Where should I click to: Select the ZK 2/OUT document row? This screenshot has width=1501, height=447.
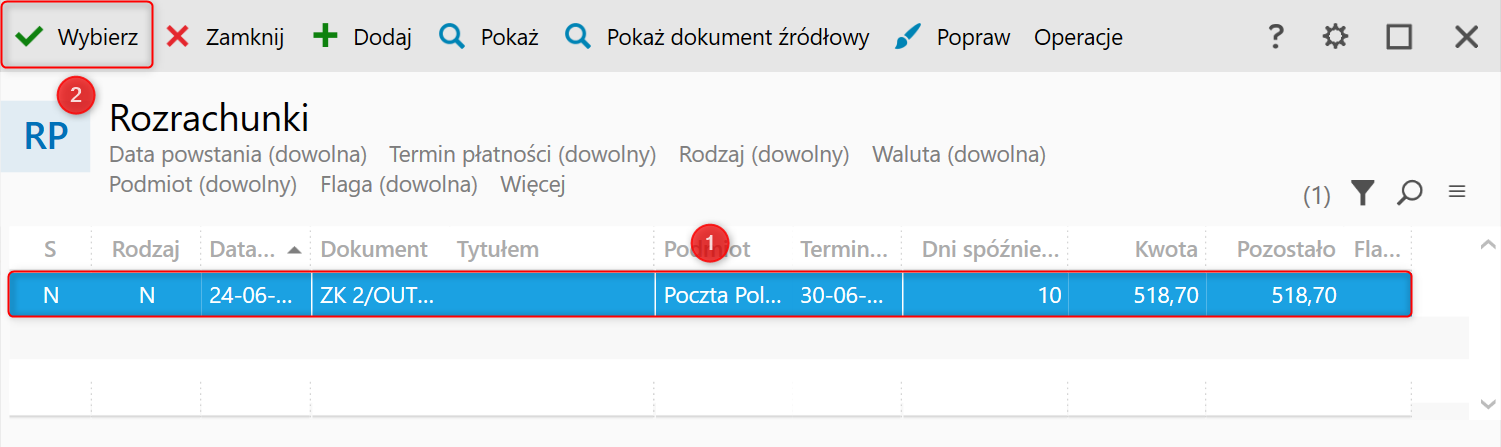pos(377,295)
